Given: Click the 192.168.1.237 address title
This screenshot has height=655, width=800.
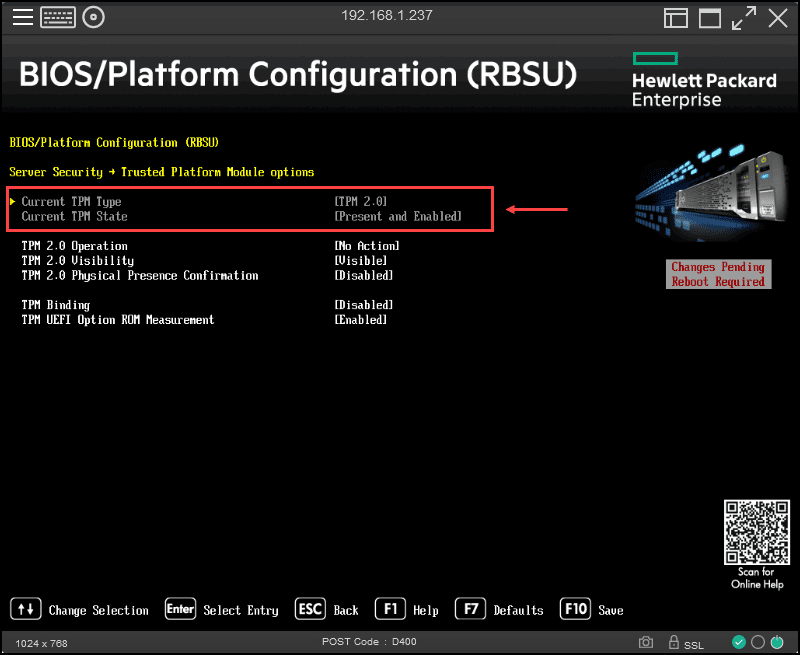Looking at the screenshot, I should coord(387,15).
